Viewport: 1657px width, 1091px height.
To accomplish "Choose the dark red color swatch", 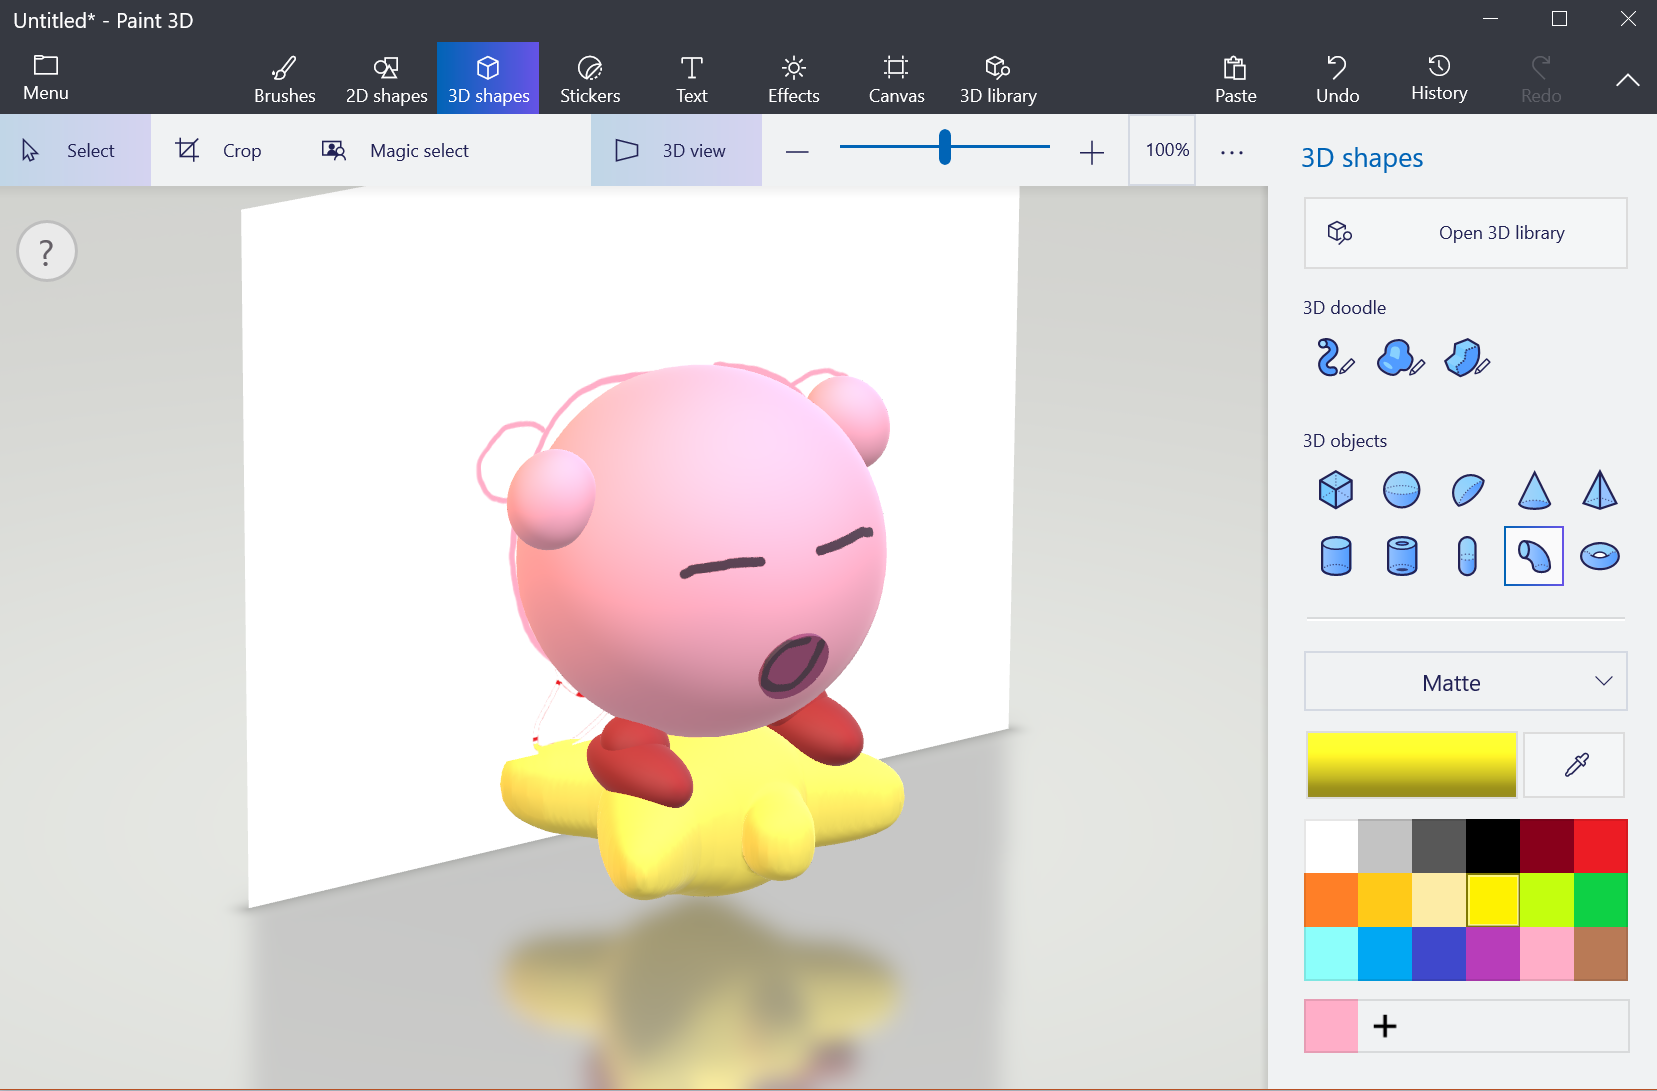I will click(x=1548, y=846).
